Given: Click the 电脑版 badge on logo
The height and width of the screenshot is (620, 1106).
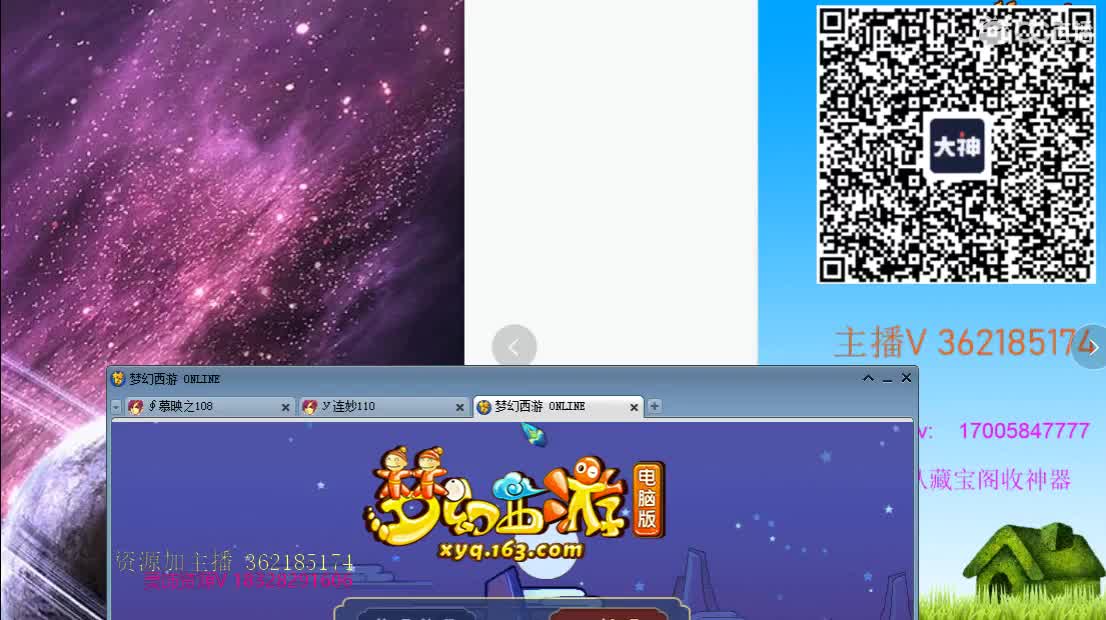Looking at the screenshot, I should (648, 499).
